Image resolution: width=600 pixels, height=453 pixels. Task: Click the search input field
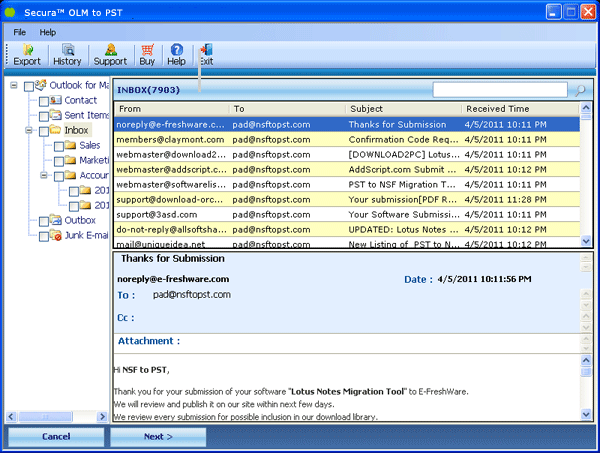500,90
